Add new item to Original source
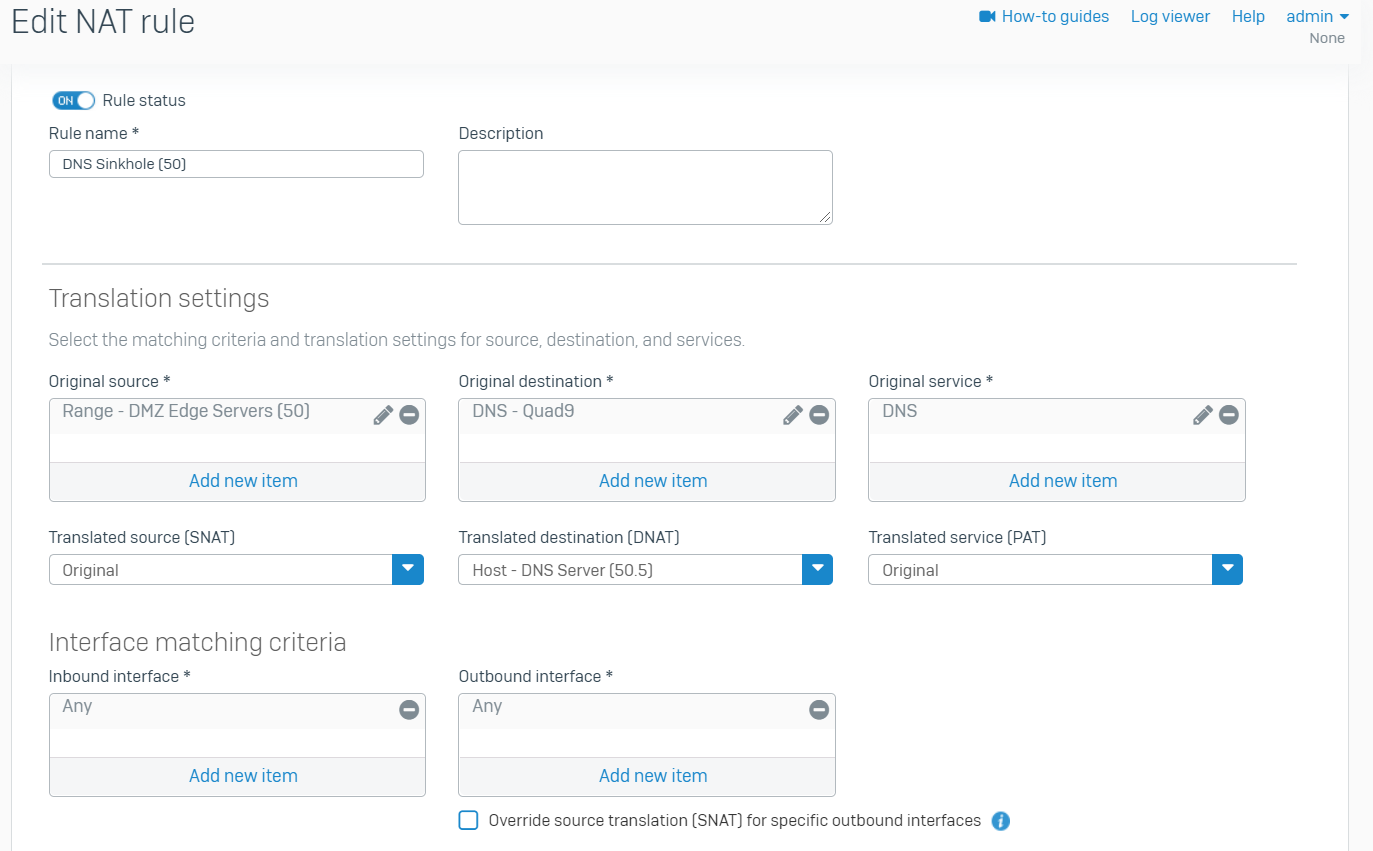Screen dimensions: 1373x851 tap(243, 481)
